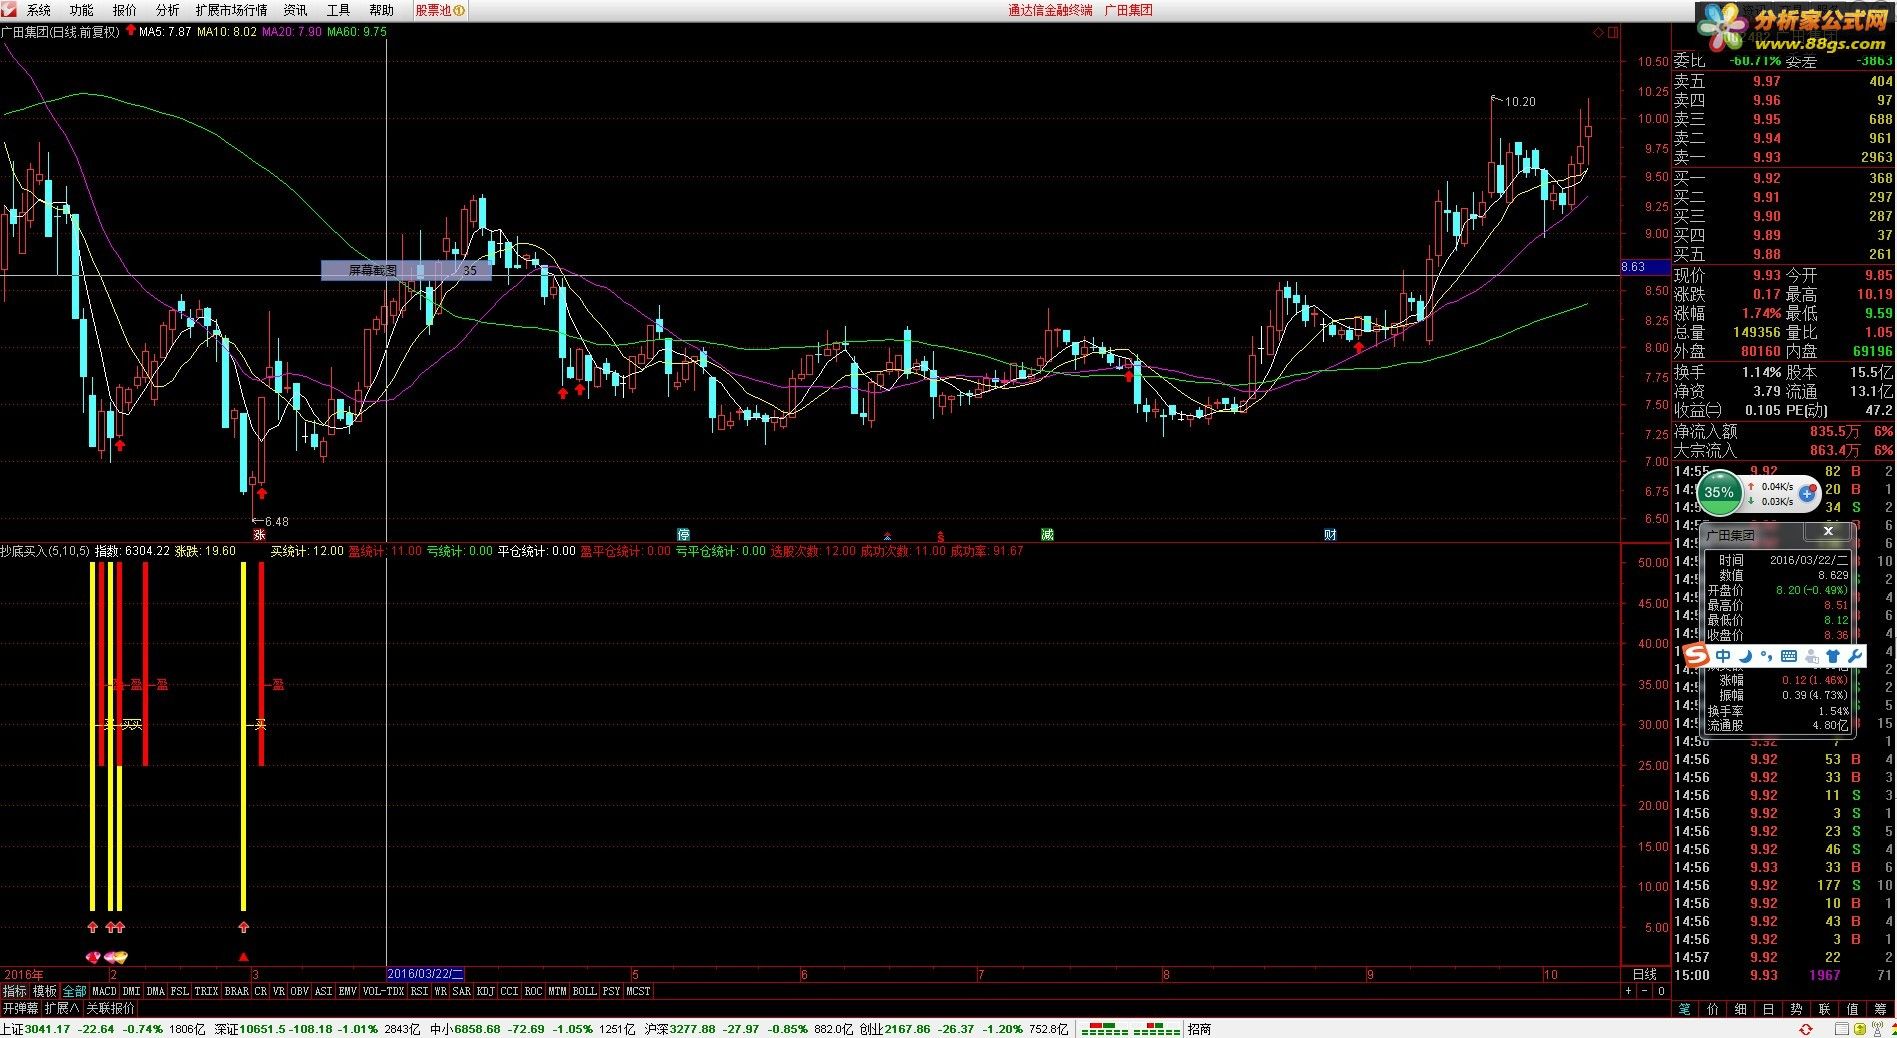Switch to the 笔 tick tab

tap(1685, 1009)
